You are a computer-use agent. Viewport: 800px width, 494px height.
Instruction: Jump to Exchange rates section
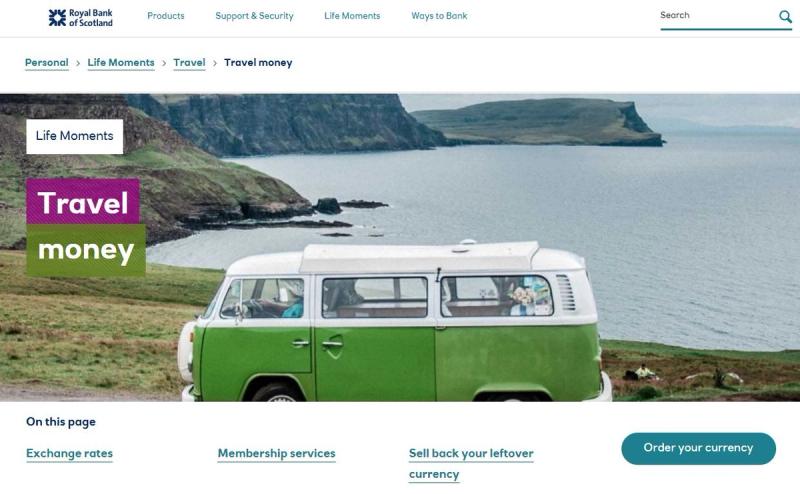point(69,454)
